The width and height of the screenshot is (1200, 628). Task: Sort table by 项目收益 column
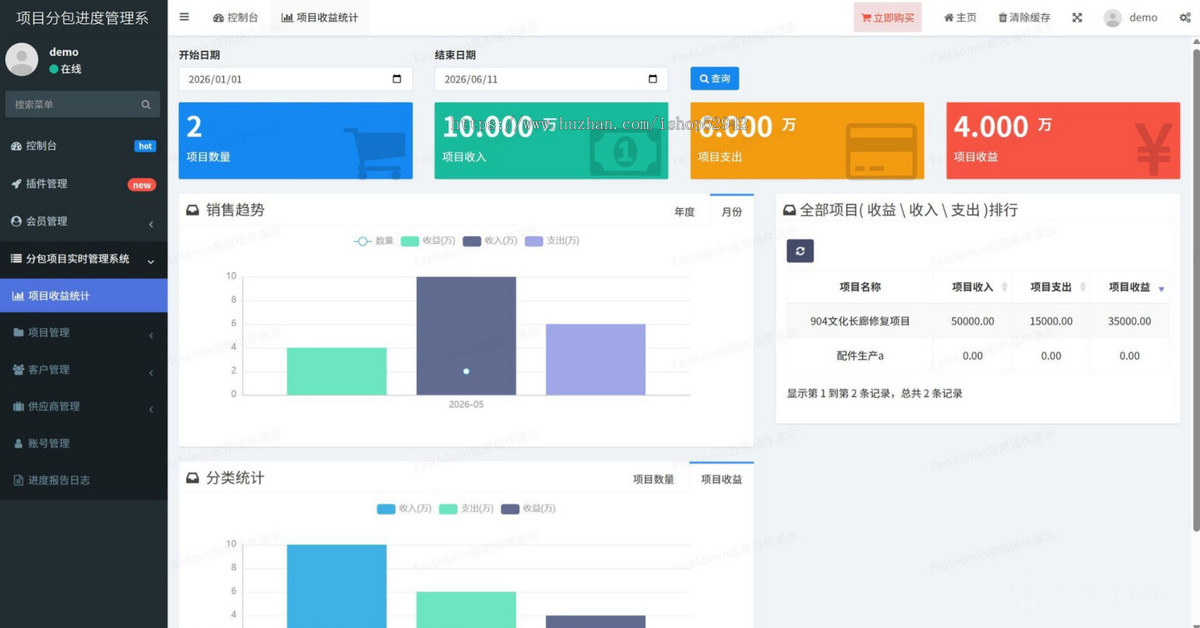(1129, 287)
